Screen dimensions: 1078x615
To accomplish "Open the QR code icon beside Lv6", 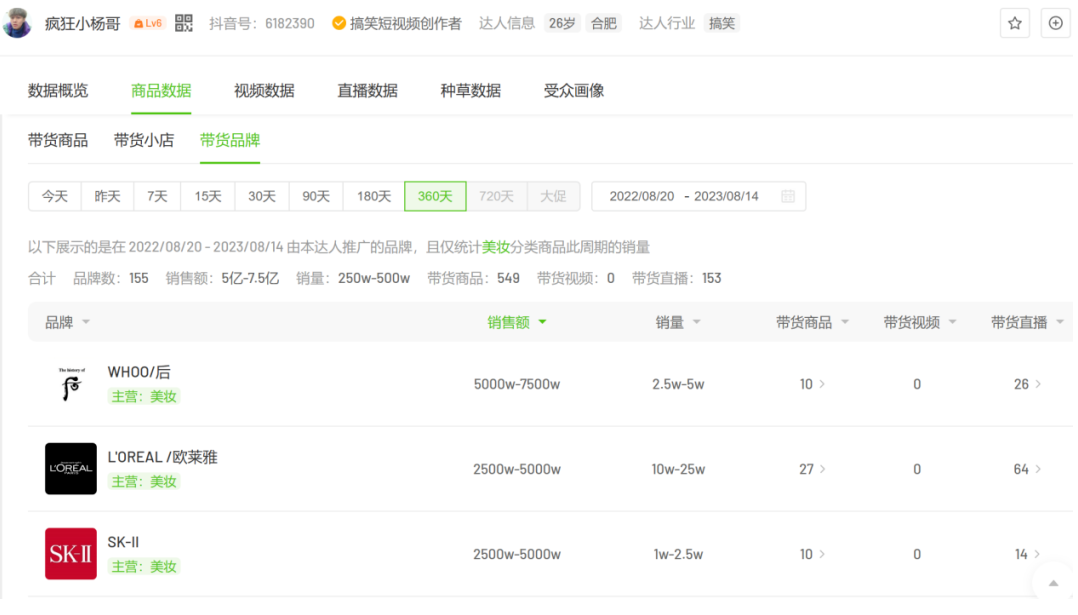I will [x=184, y=23].
